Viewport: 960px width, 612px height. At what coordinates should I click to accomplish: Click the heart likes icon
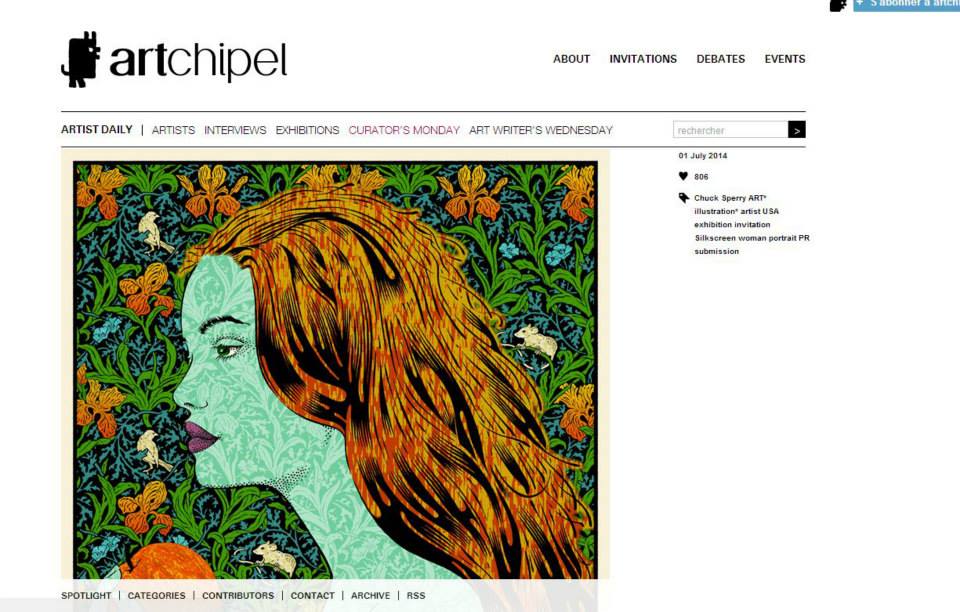pyautogui.click(x=683, y=176)
